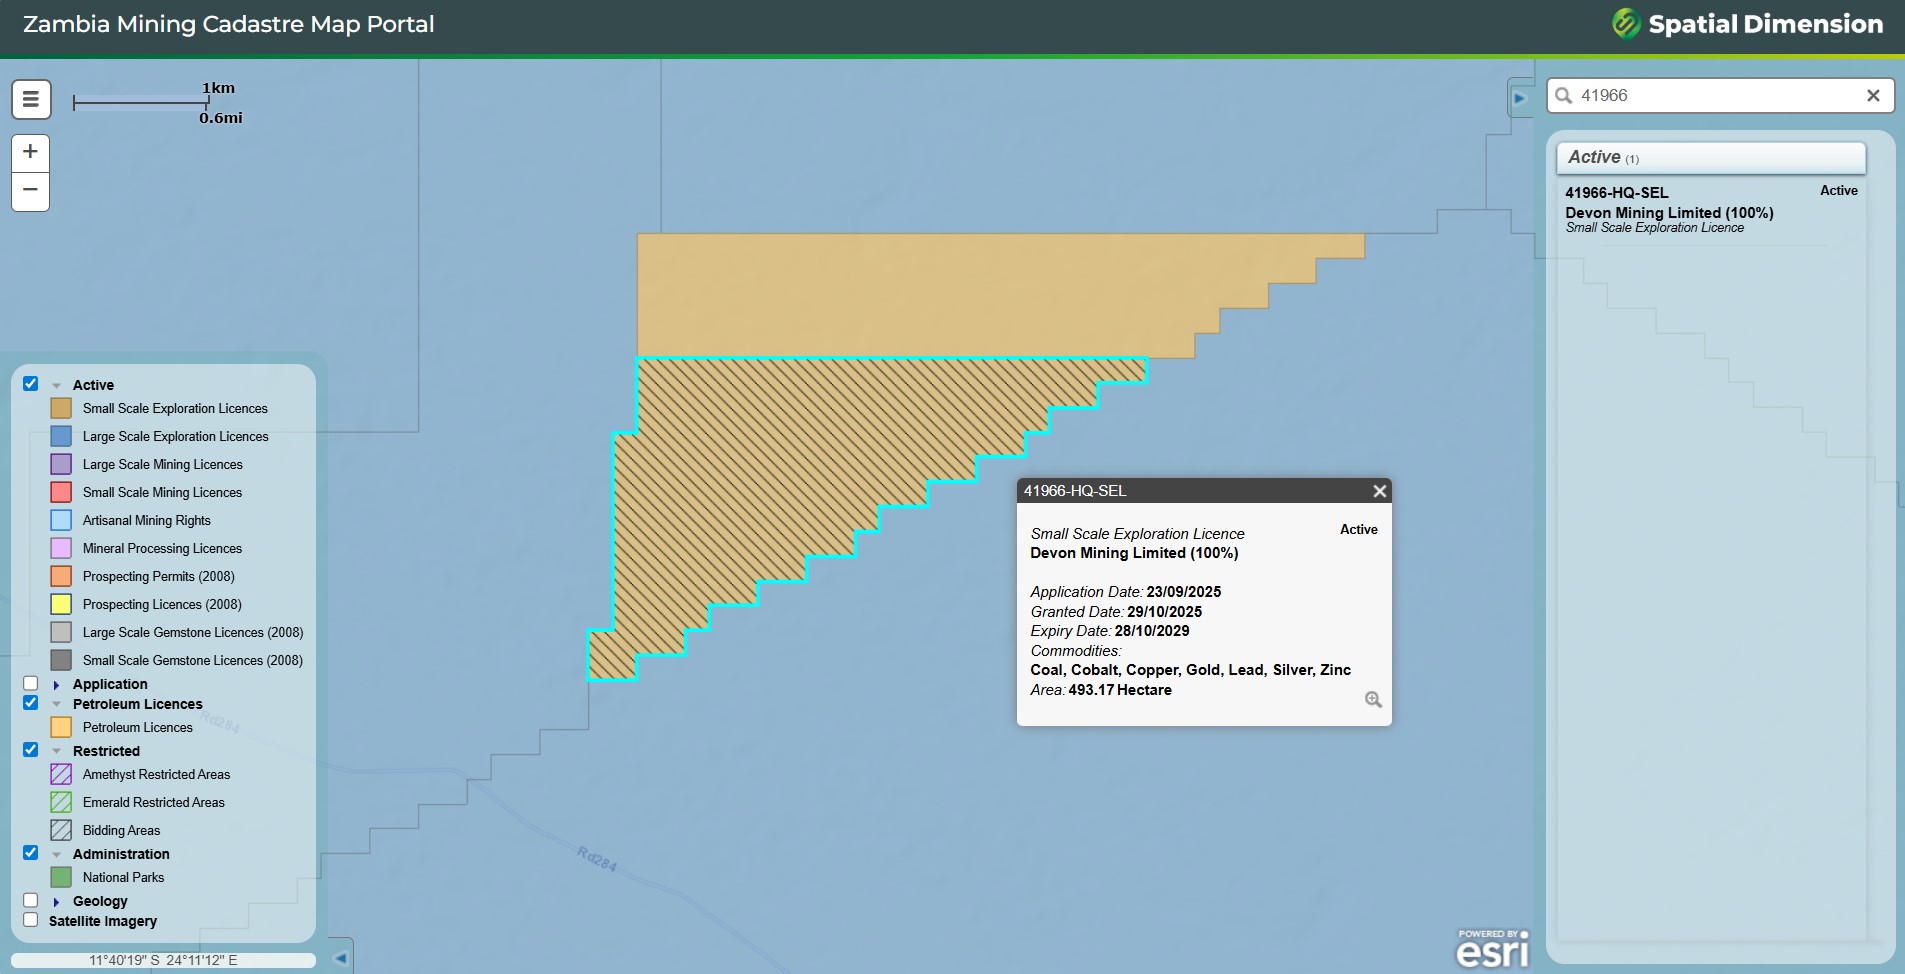This screenshot has width=1905, height=974.
Task: Click the Active results group header
Action: 1710,158
